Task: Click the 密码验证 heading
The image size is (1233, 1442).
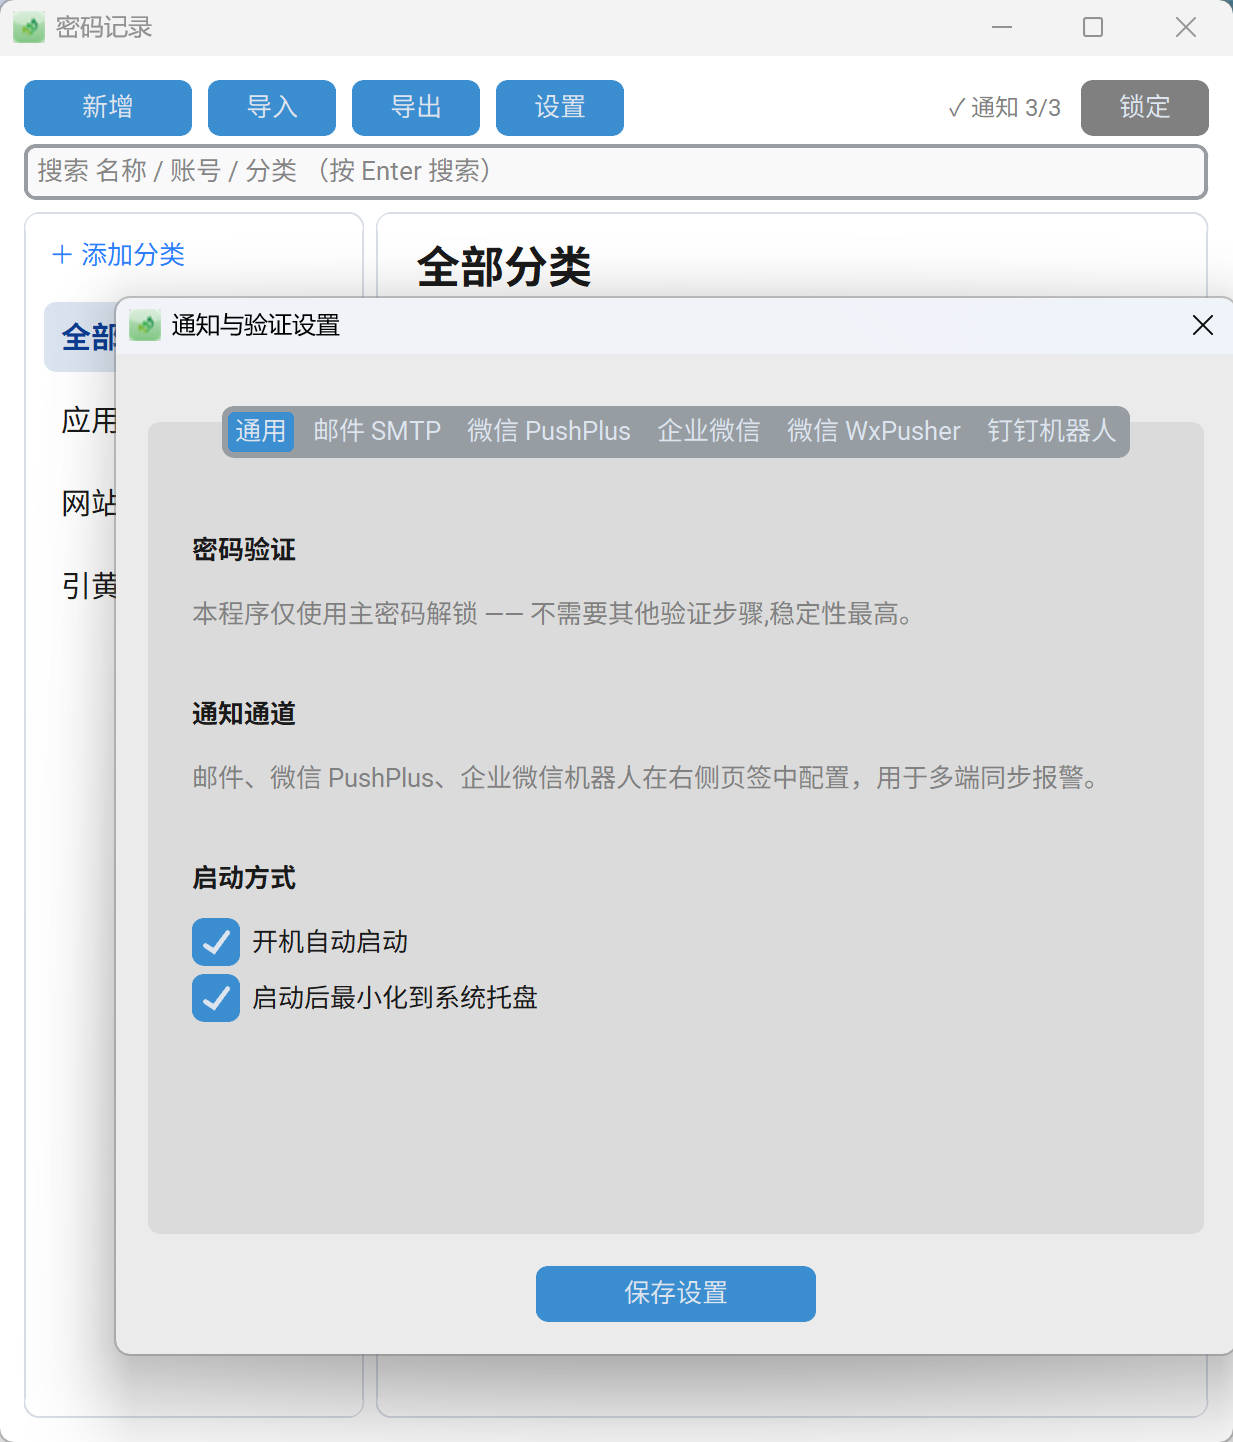Action: click(x=244, y=550)
